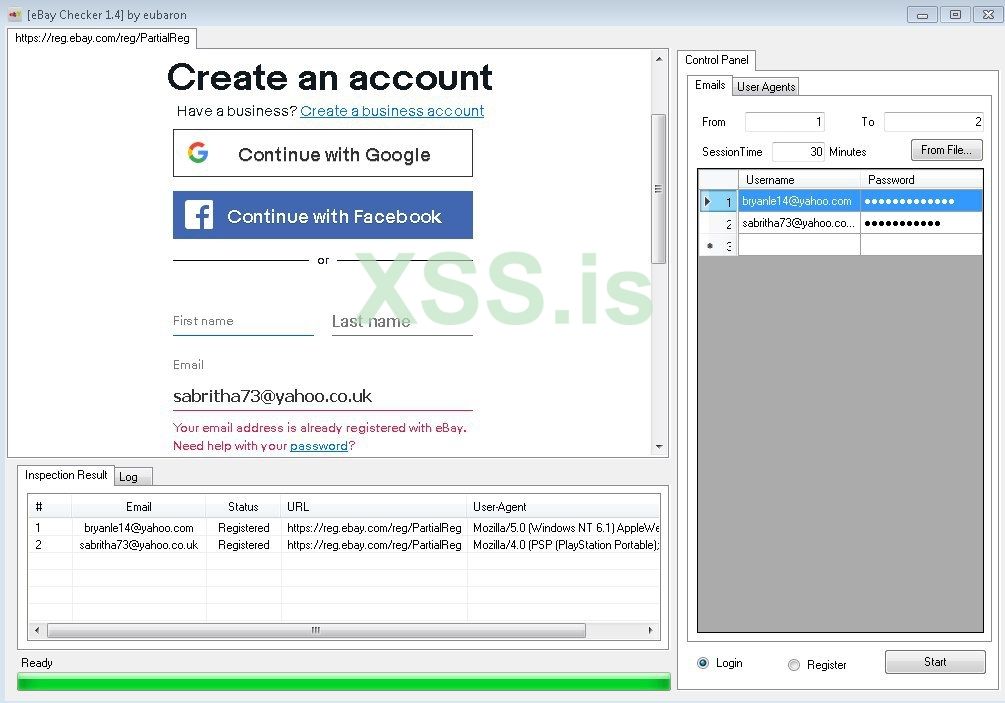1005x703 pixels.
Task: Click the Google logo icon
Action: pos(198,153)
